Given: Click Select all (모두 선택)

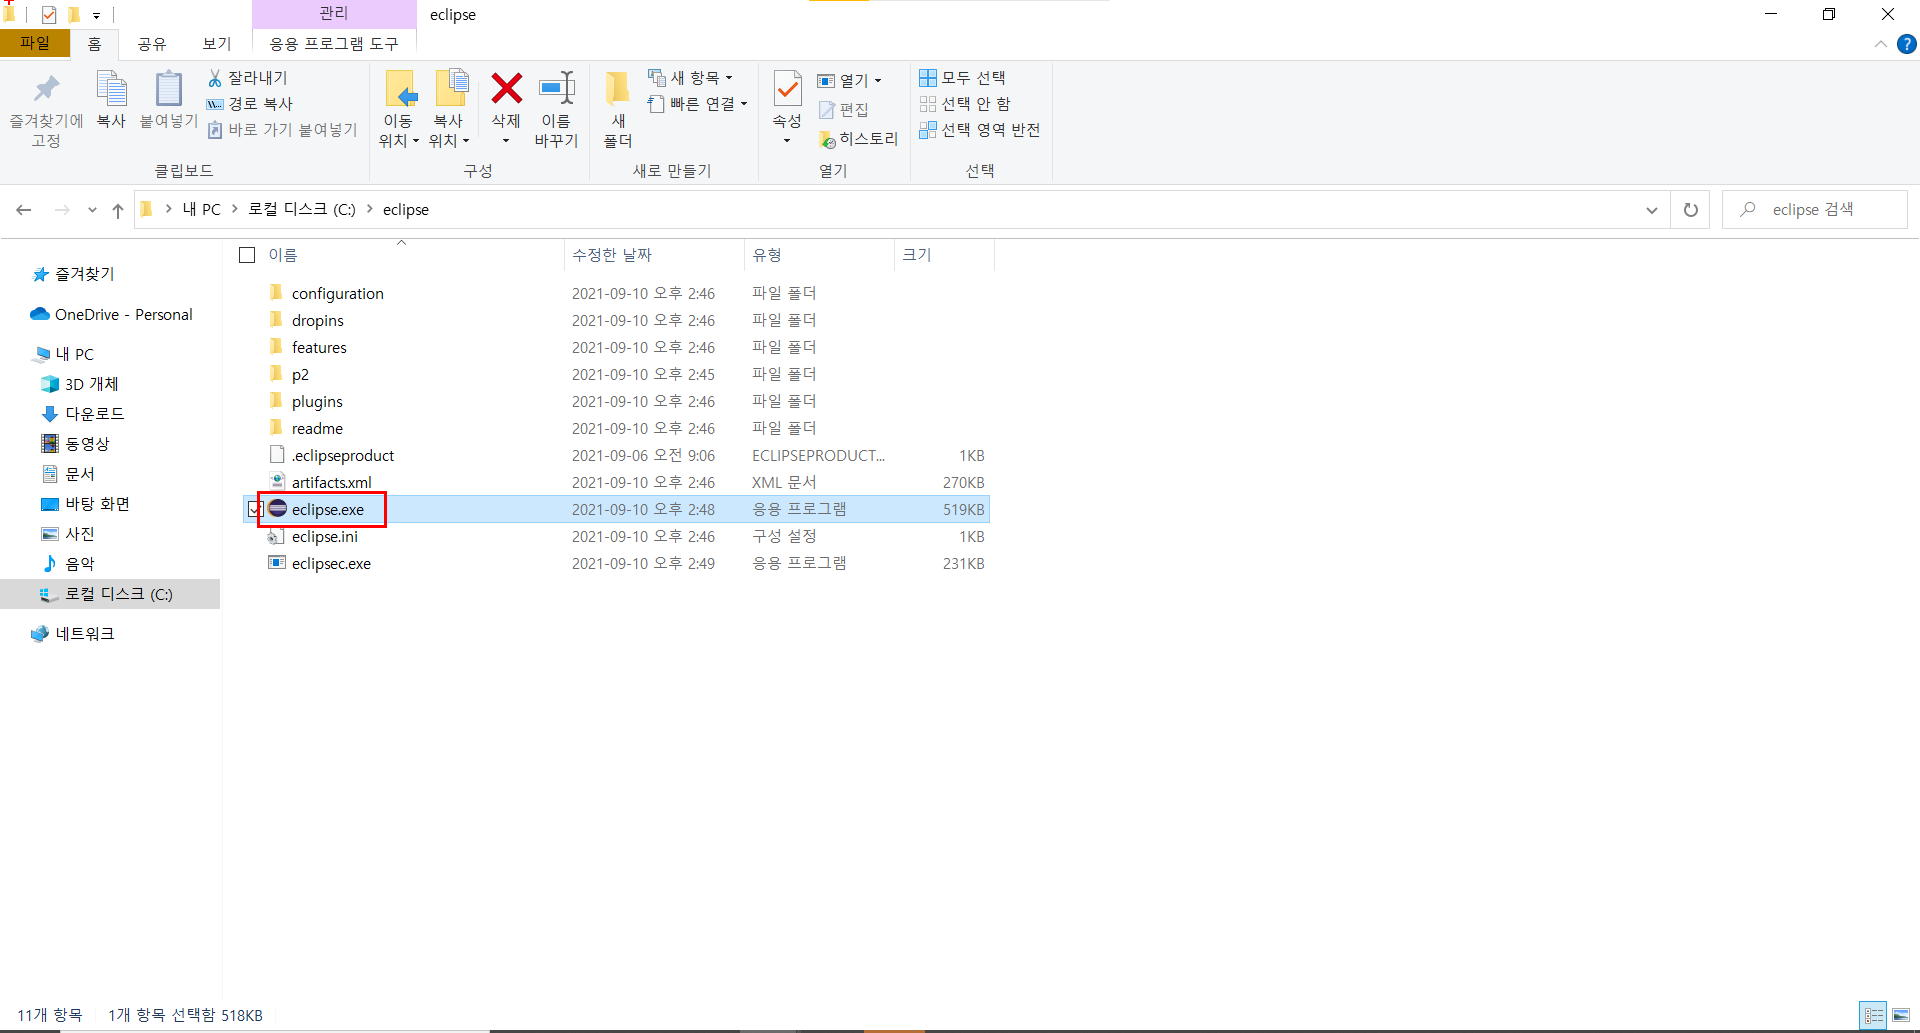Looking at the screenshot, I should coord(962,78).
